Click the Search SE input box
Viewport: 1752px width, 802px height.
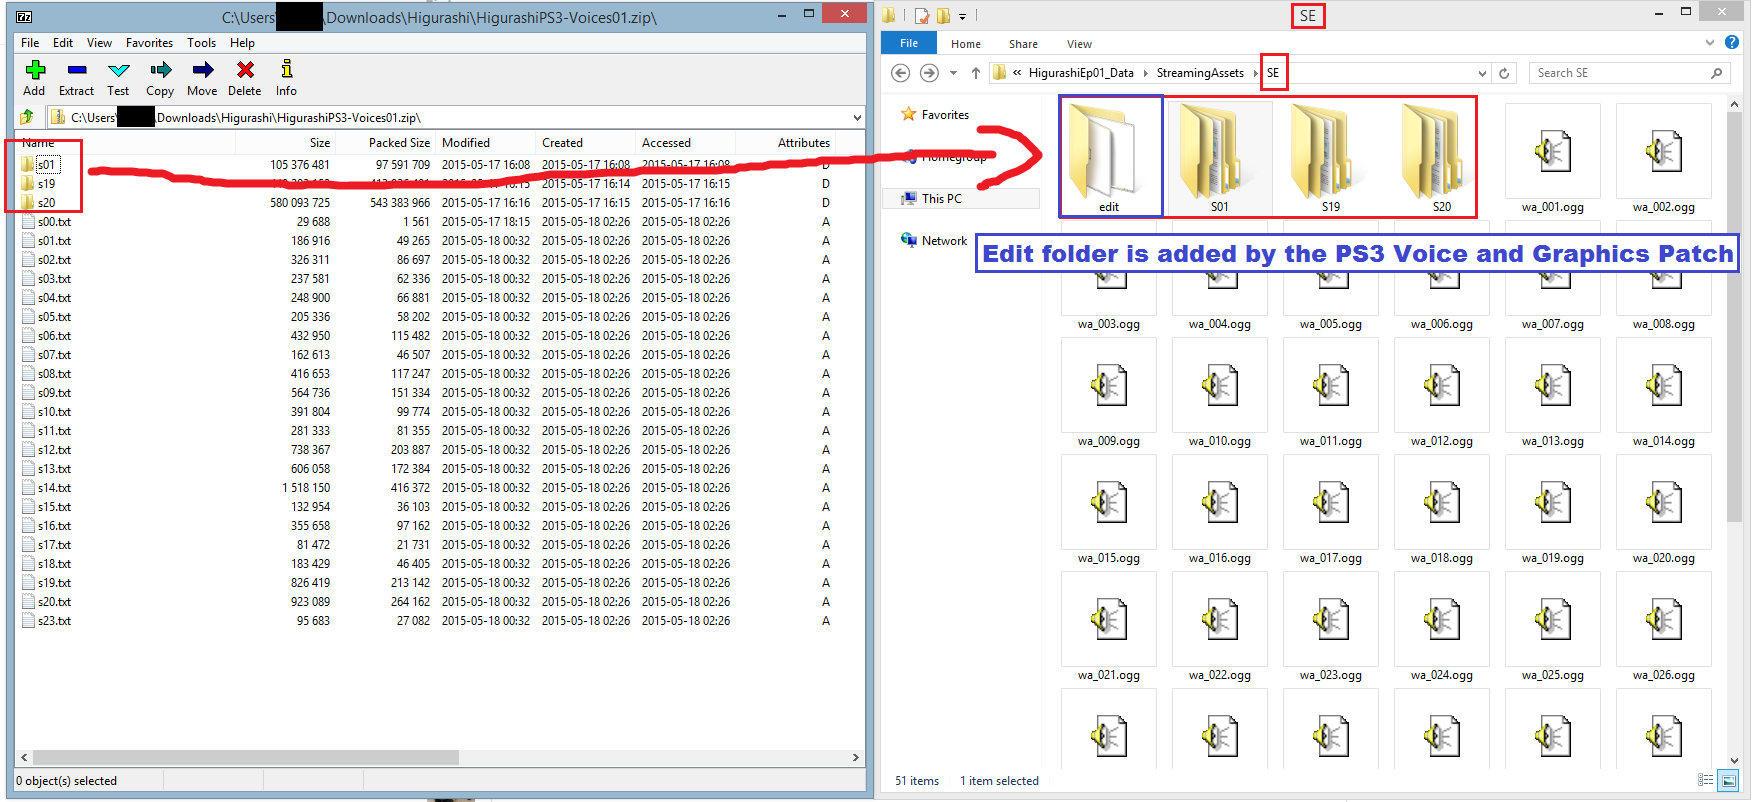click(x=1620, y=73)
